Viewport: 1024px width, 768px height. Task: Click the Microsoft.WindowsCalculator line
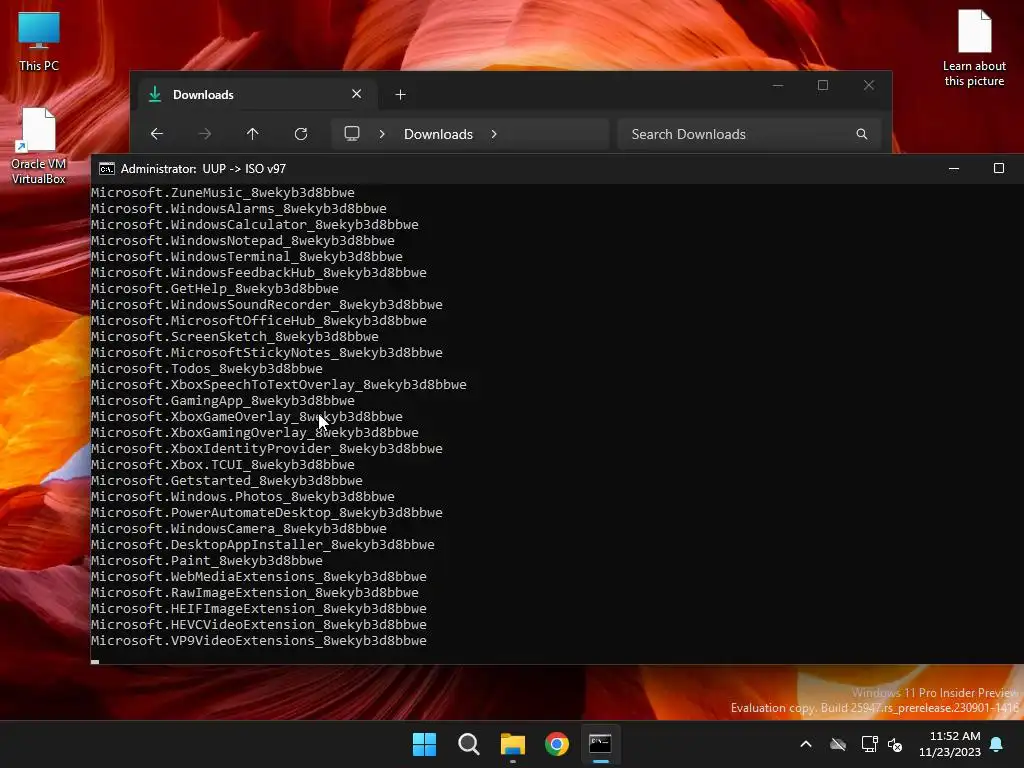[255, 225]
